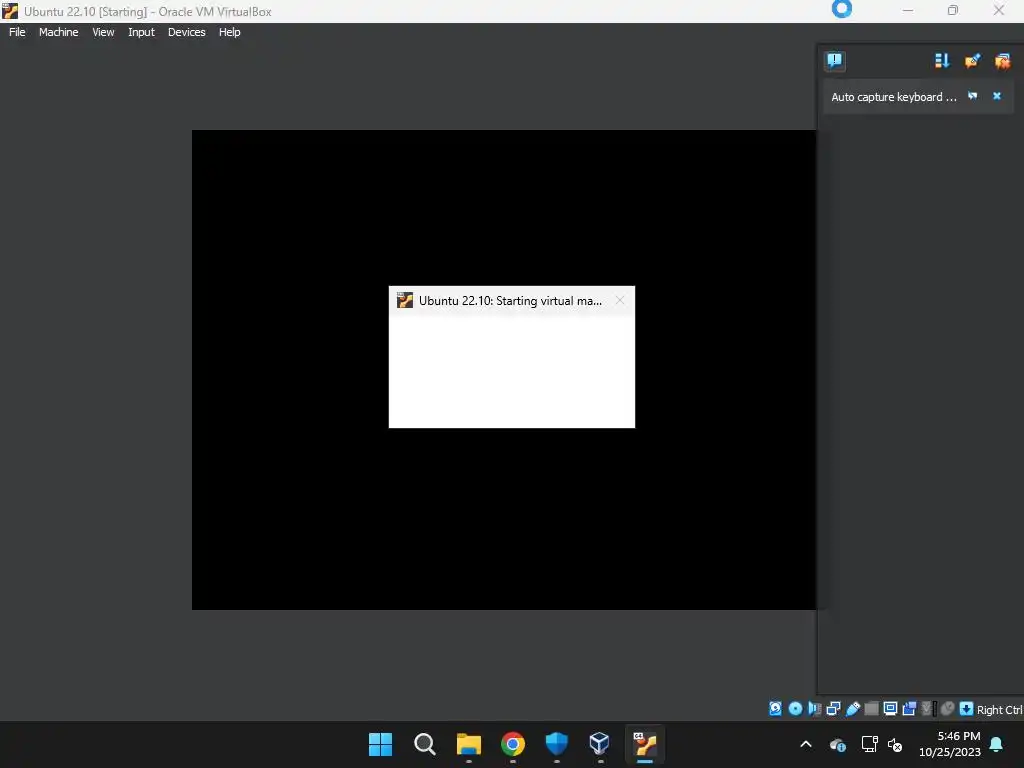
Task: Click the mouse integration indicator
Action: (x=947, y=709)
